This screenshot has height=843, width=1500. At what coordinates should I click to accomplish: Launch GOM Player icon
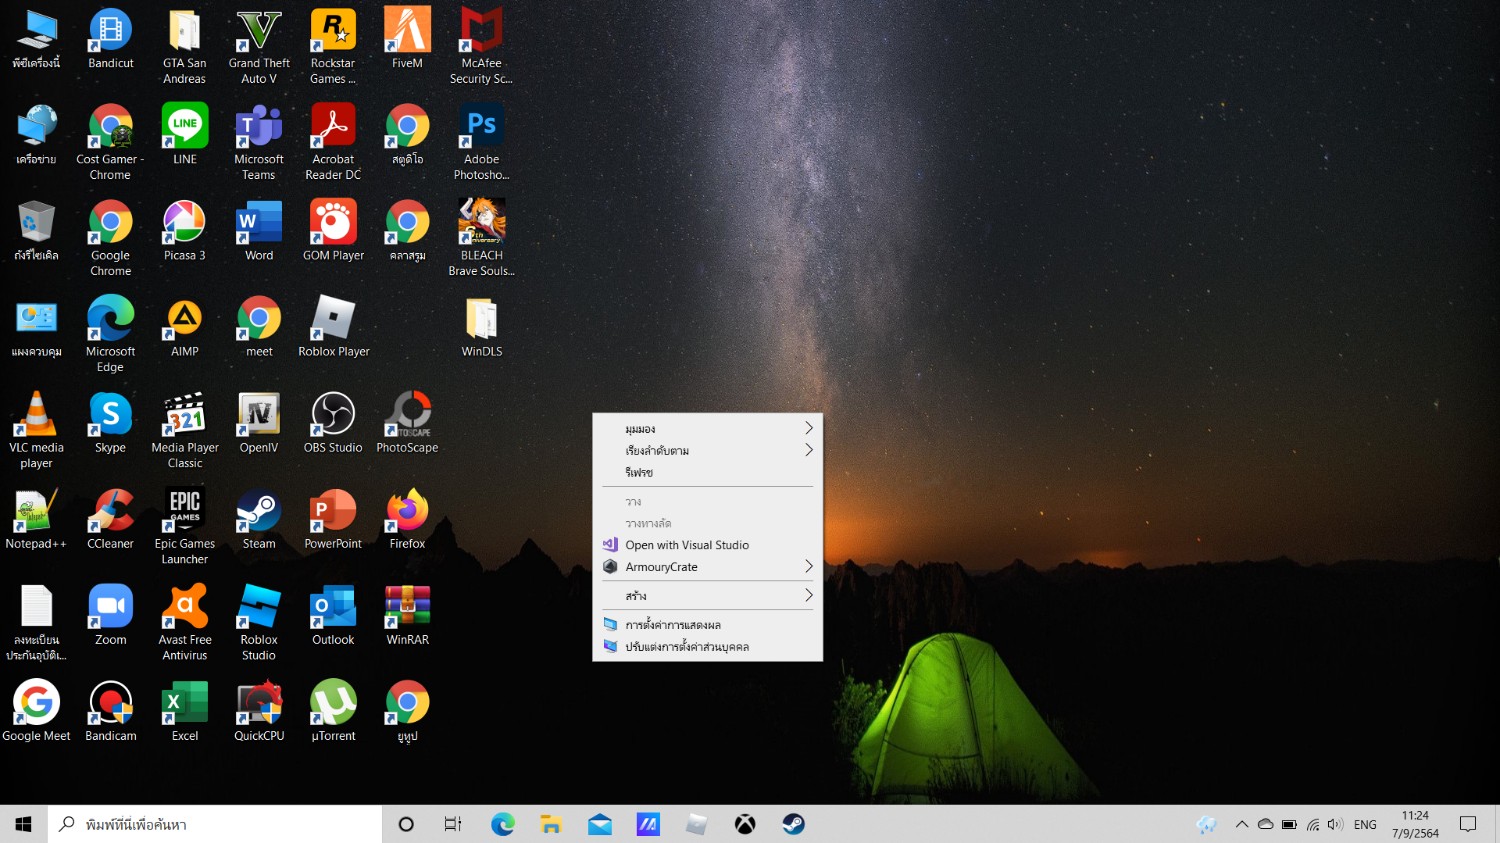(x=333, y=231)
